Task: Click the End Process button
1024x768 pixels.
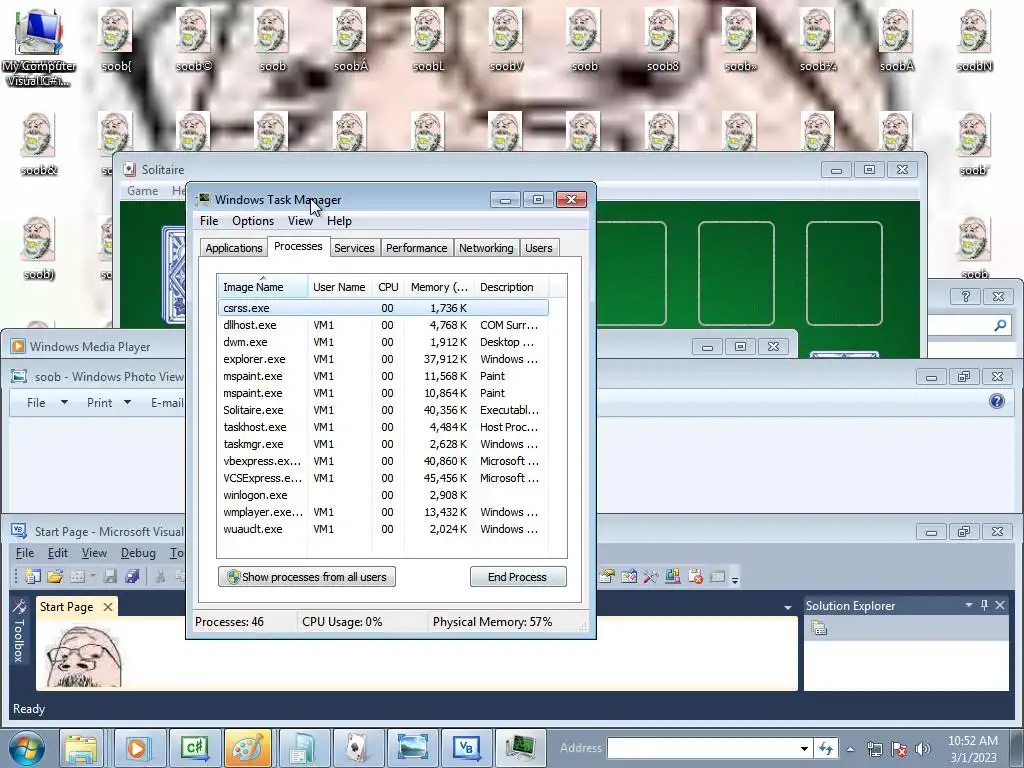Action: (x=518, y=577)
